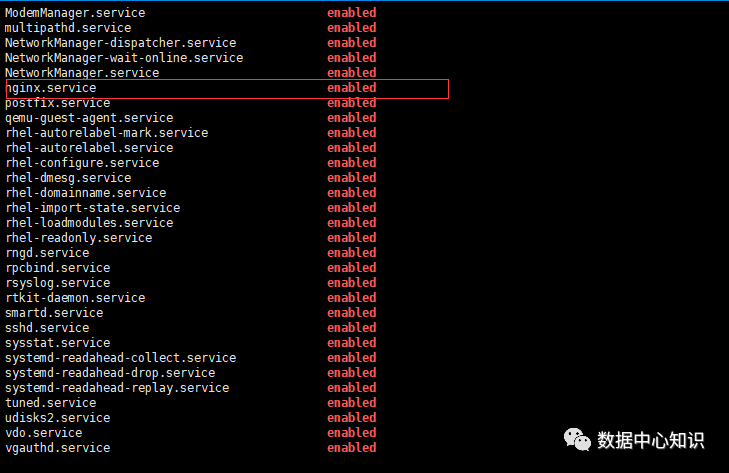Click NetworkManager-dispatcher.service line

pyautogui.click(x=121, y=43)
